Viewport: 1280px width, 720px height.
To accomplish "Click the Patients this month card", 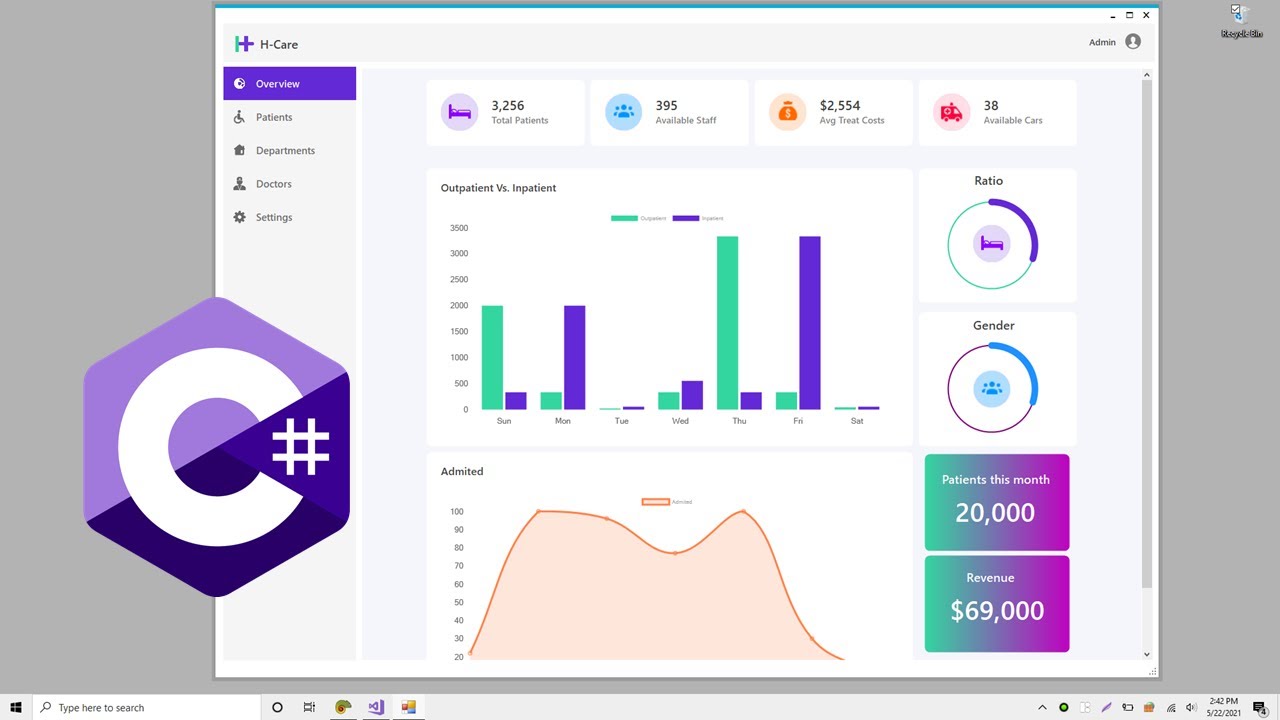I will 997,502.
